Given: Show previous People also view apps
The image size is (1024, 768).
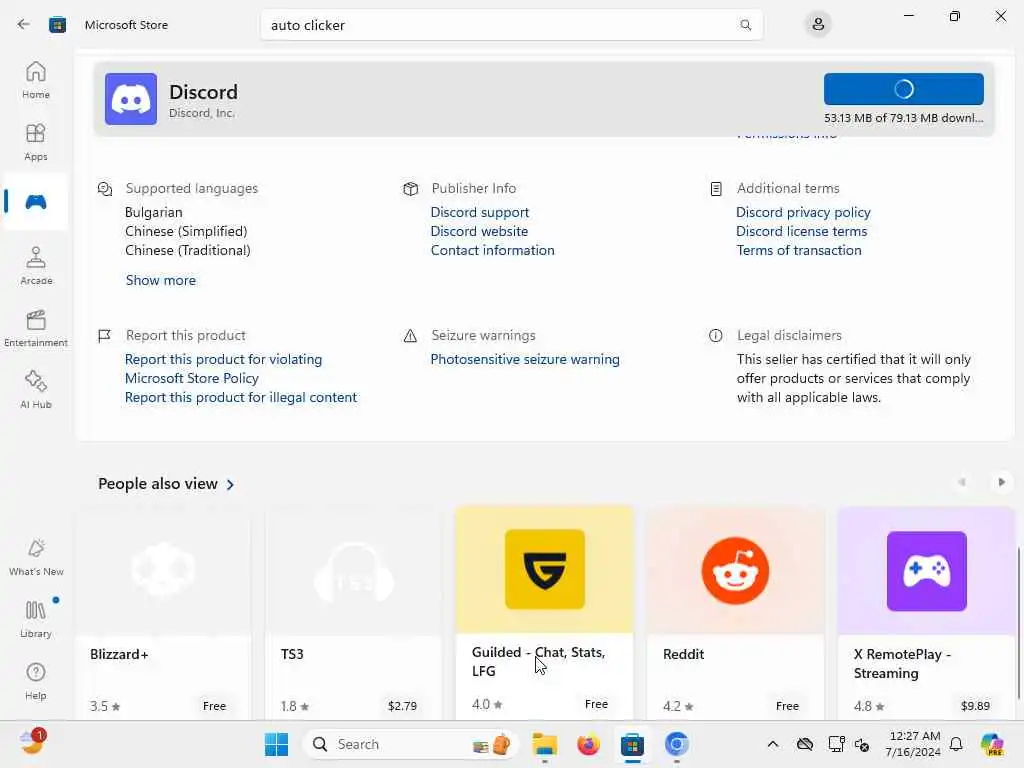Looking at the screenshot, I should [962, 482].
